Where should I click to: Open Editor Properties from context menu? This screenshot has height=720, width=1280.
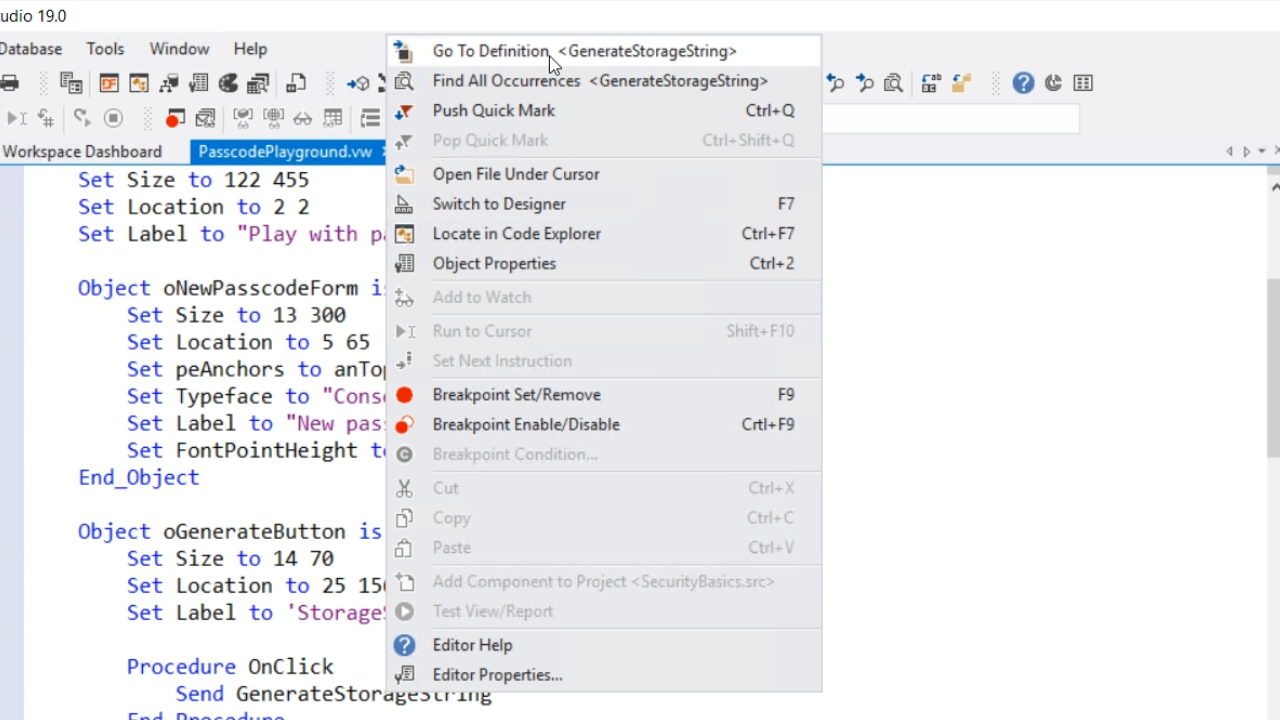click(497, 675)
